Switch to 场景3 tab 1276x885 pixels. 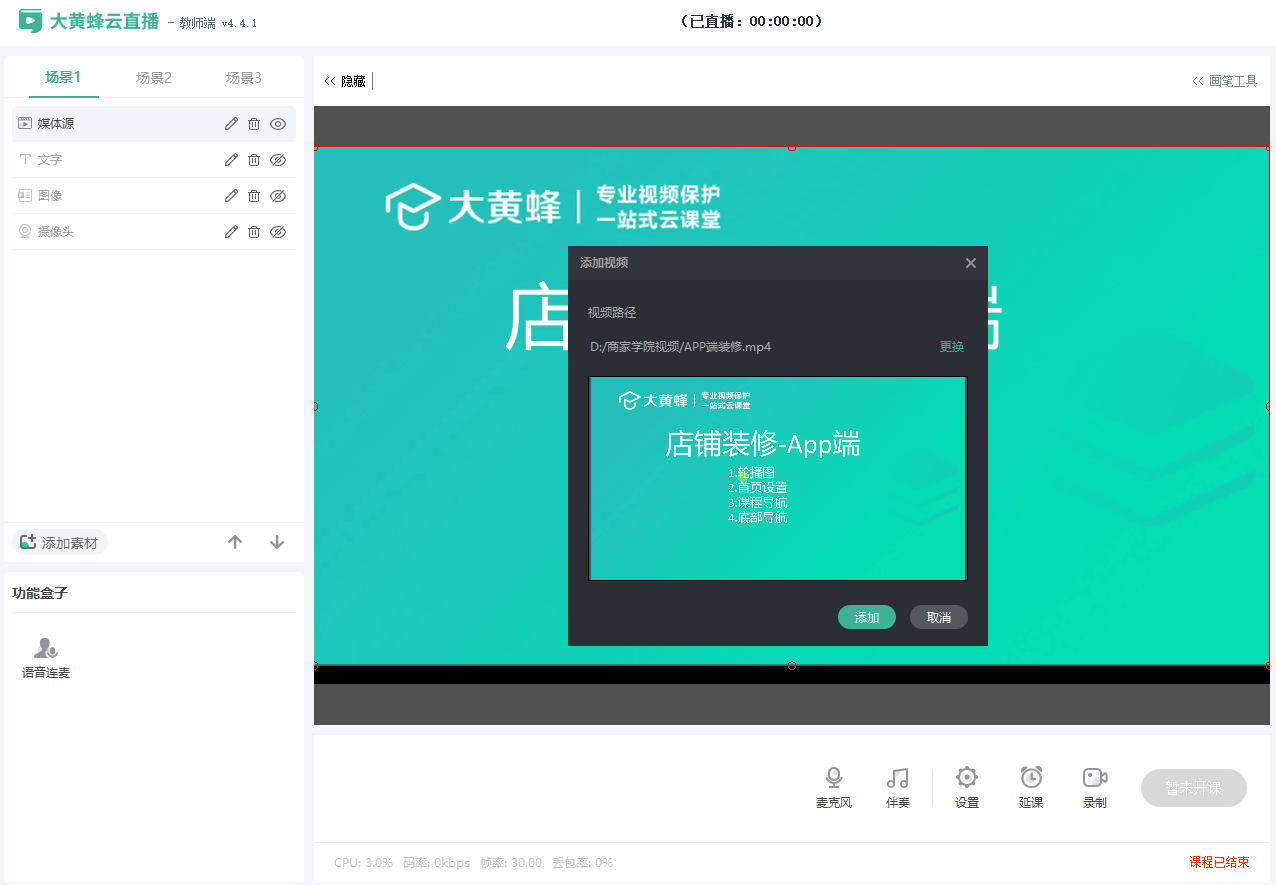[x=244, y=77]
